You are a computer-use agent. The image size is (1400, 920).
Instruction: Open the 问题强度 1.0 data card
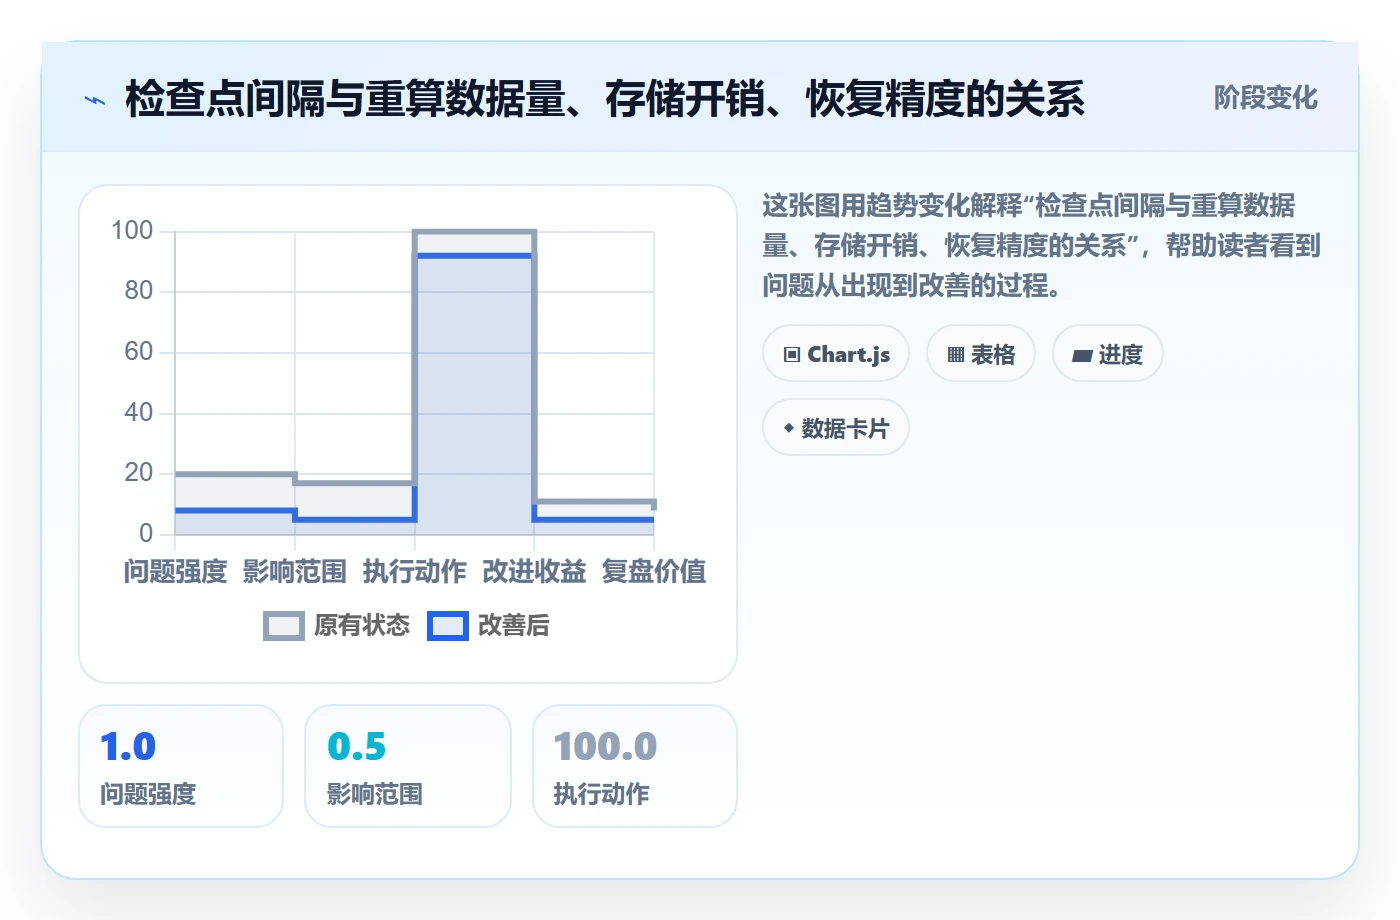pyautogui.click(x=181, y=766)
